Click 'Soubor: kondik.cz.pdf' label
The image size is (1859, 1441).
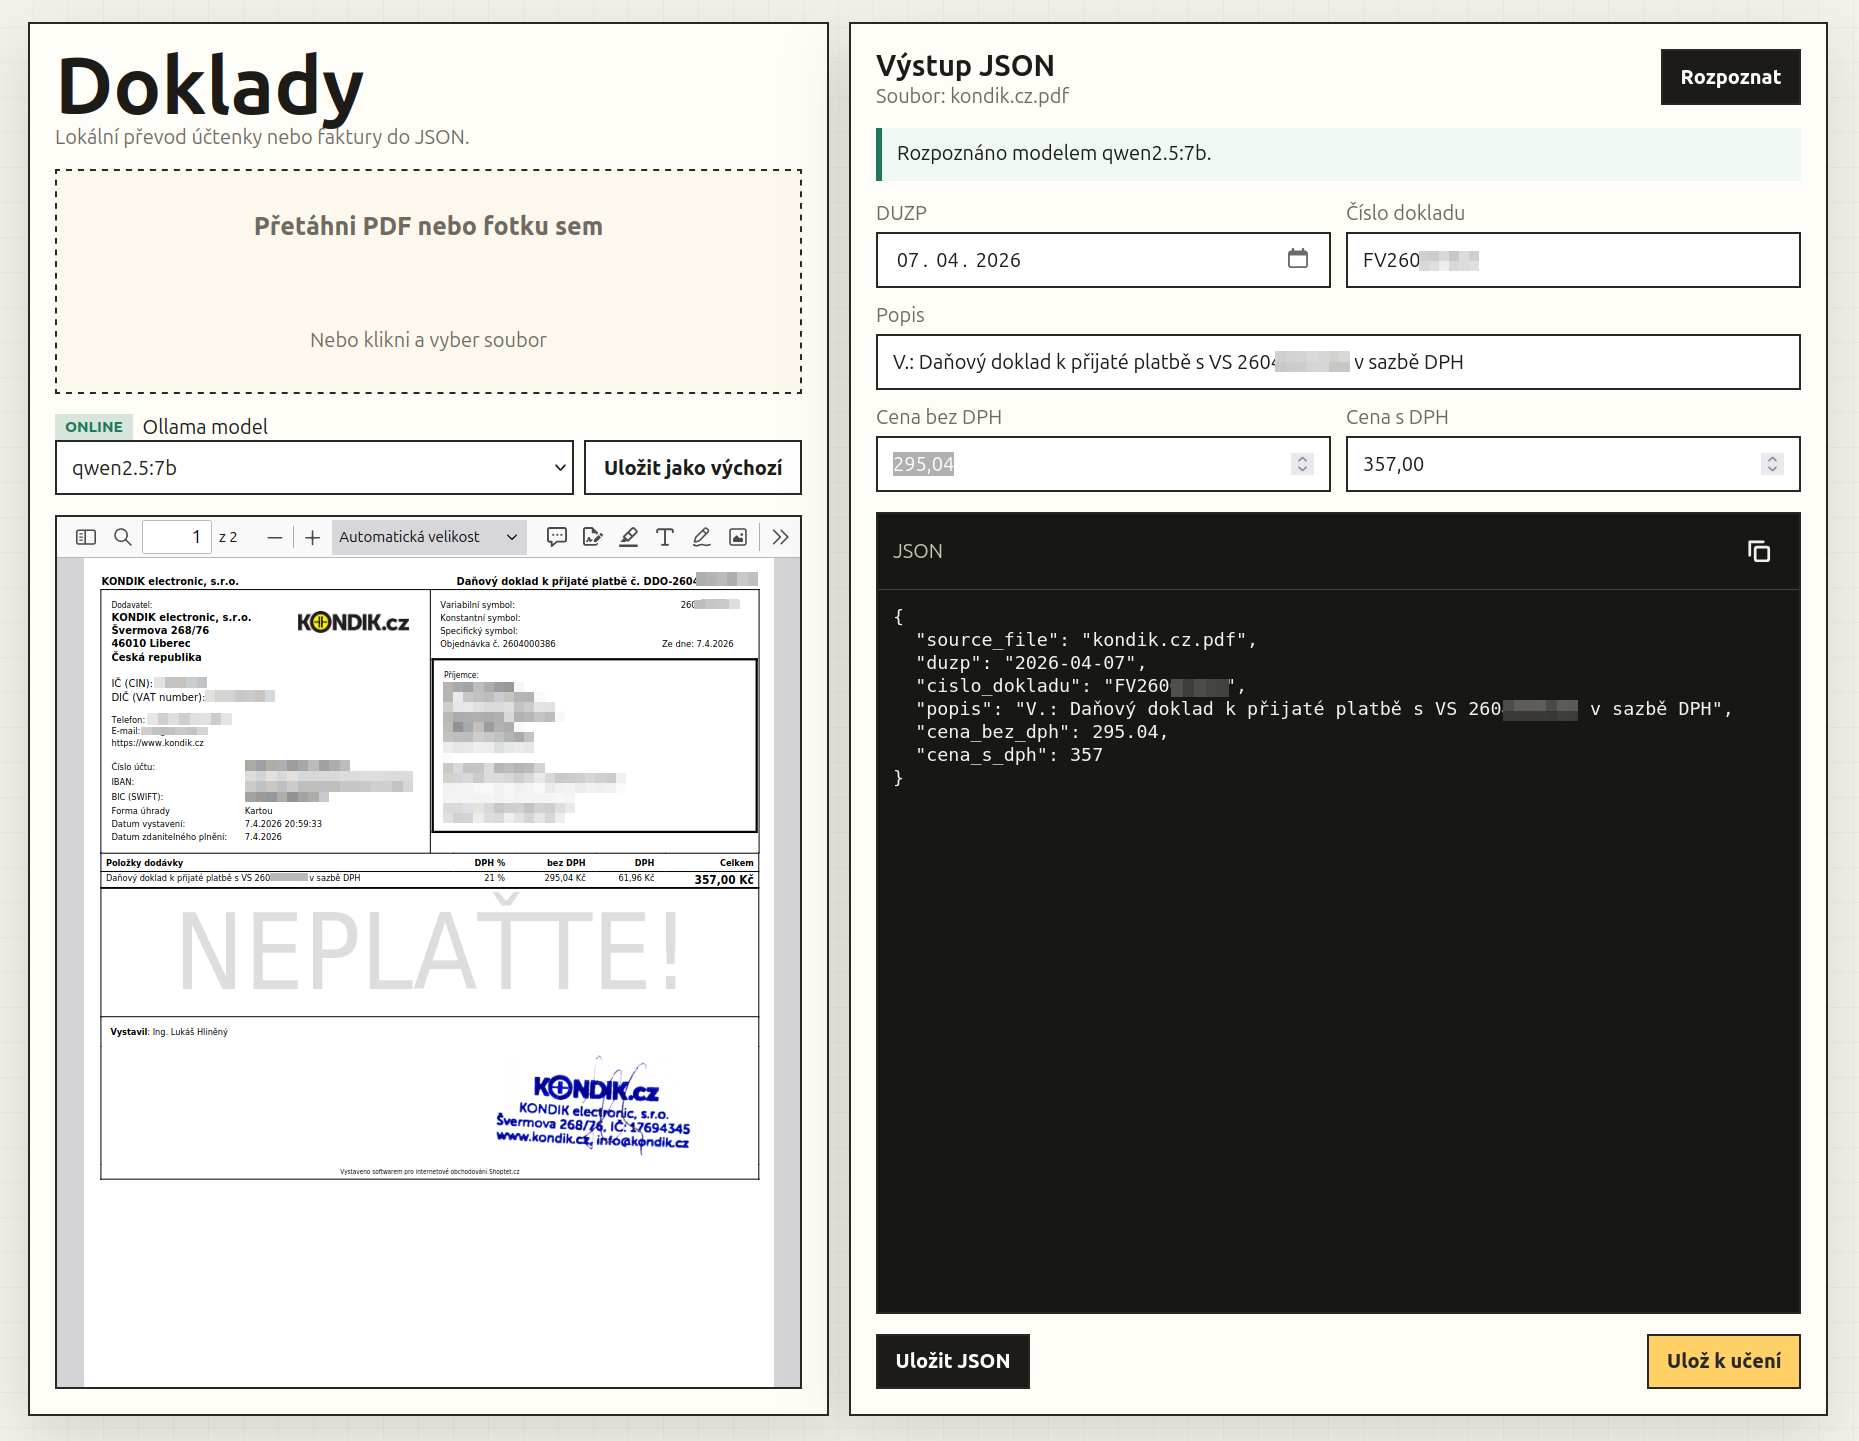[x=972, y=96]
